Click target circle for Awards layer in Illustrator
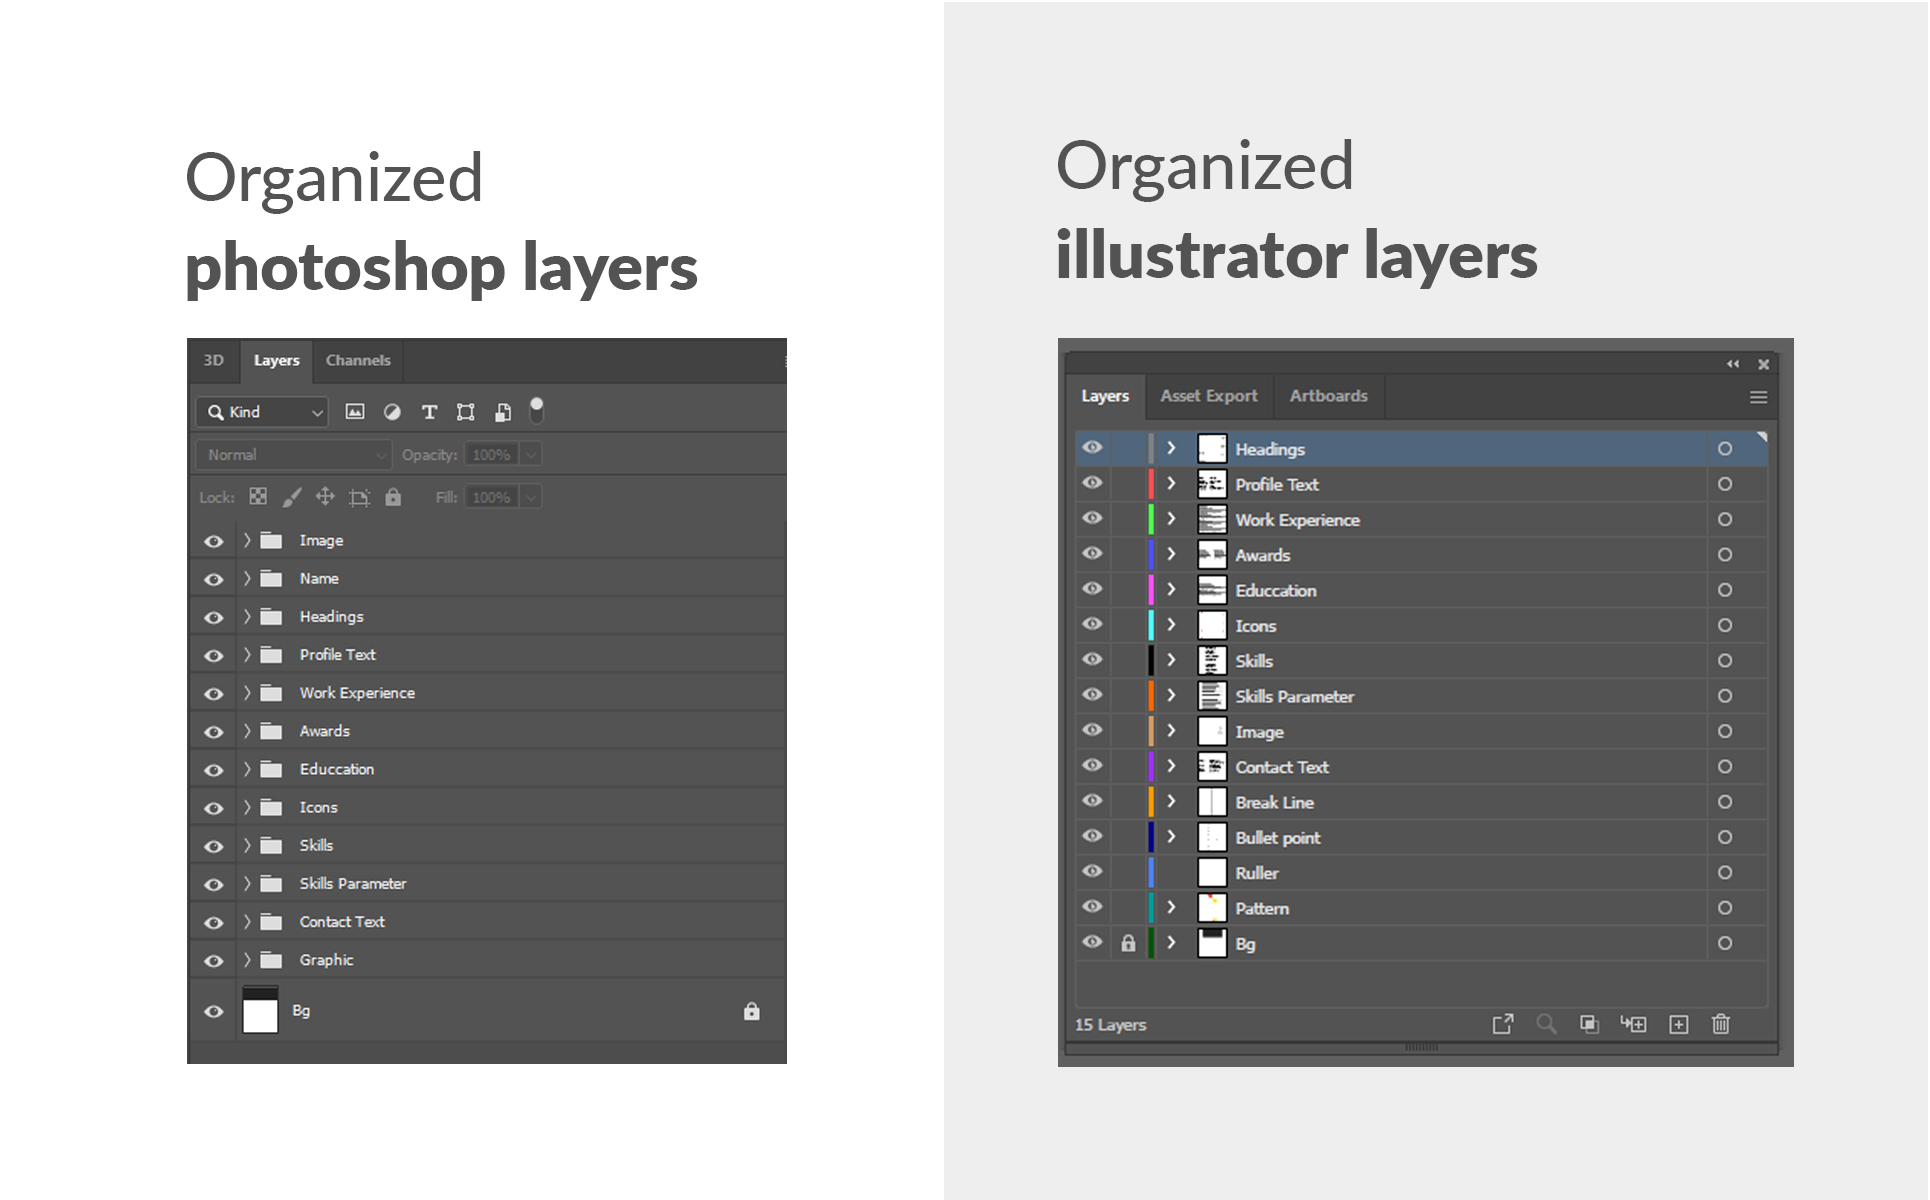This screenshot has height=1200, width=1930. tap(1725, 555)
